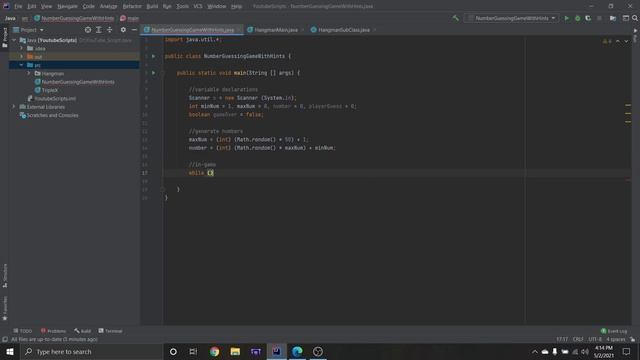The image size is (640, 360).
Task: Click Expand All icon in Project panel
Action: pos(99,30)
